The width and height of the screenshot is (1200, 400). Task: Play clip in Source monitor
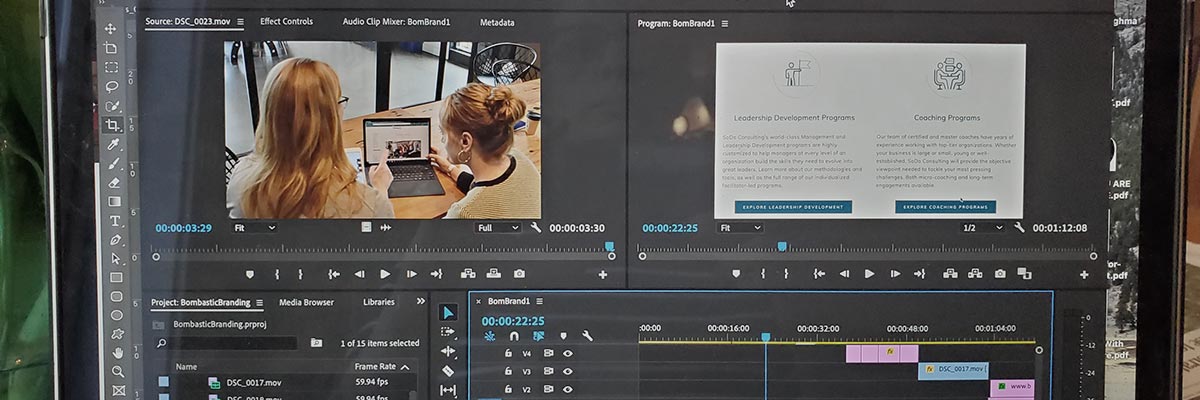[386, 274]
